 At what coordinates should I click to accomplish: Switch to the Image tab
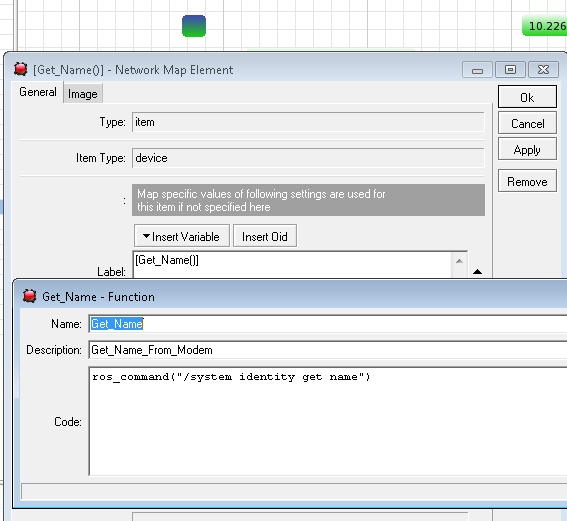83,94
